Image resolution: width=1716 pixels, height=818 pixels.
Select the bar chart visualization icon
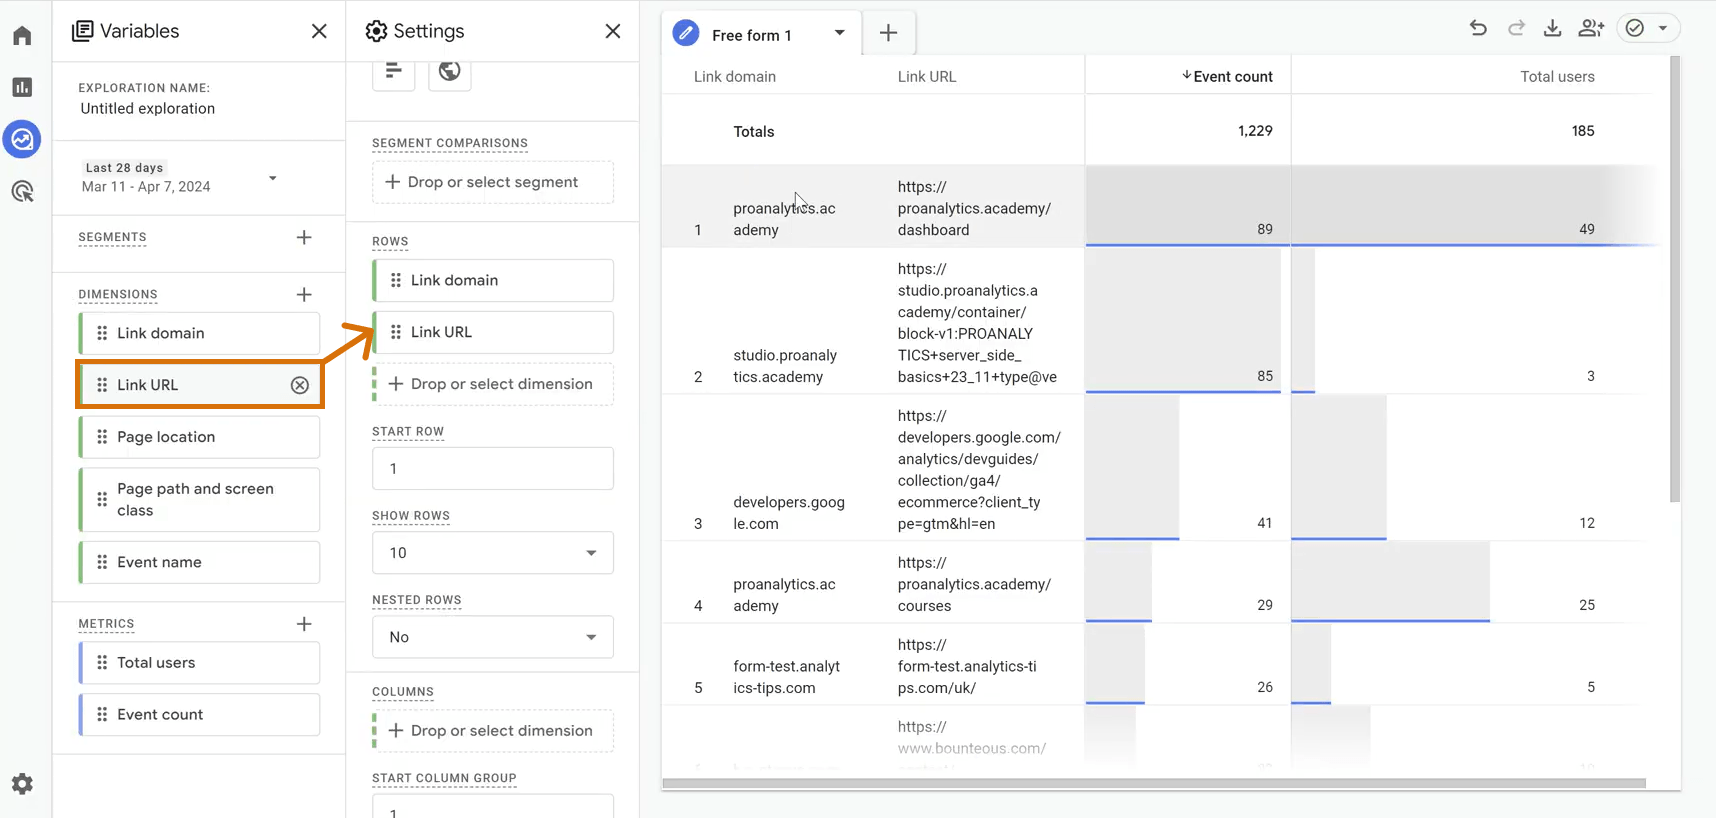click(394, 71)
